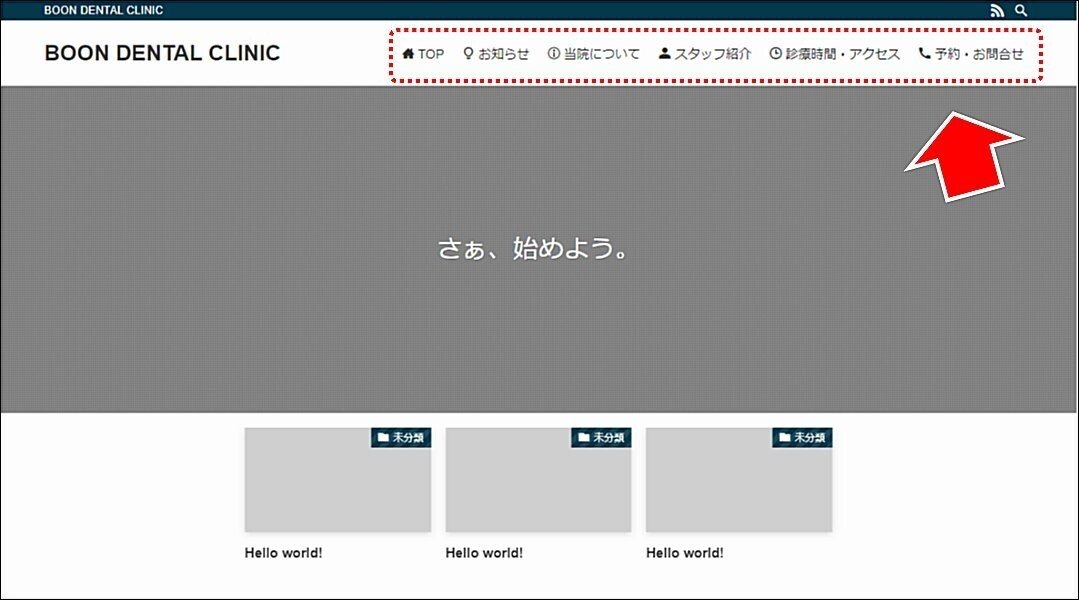Image resolution: width=1079 pixels, height=600 pixels.
Task: Open third Hello world! post title
Action: coord(685,553)
